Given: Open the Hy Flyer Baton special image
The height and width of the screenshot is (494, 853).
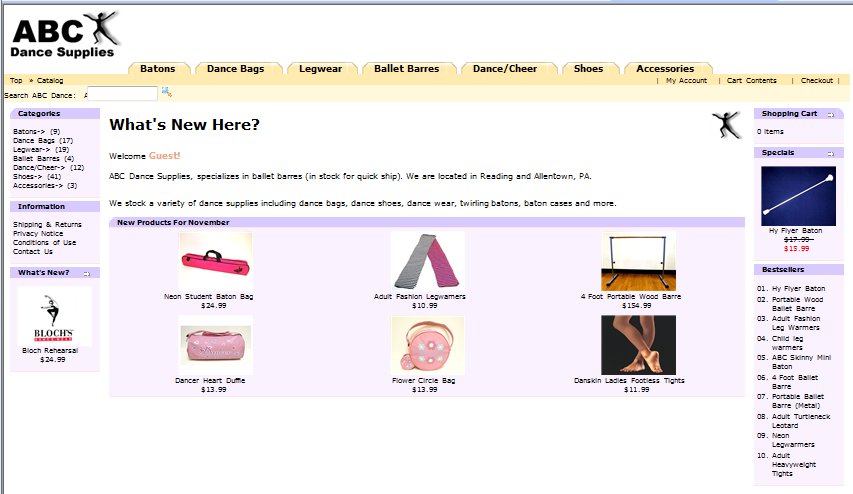Looking at the screenshot, I should tap(796, 195).
